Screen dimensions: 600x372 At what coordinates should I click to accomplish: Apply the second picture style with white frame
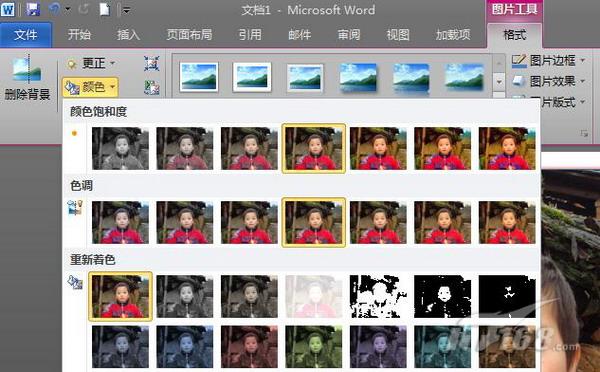coord(252,78)
